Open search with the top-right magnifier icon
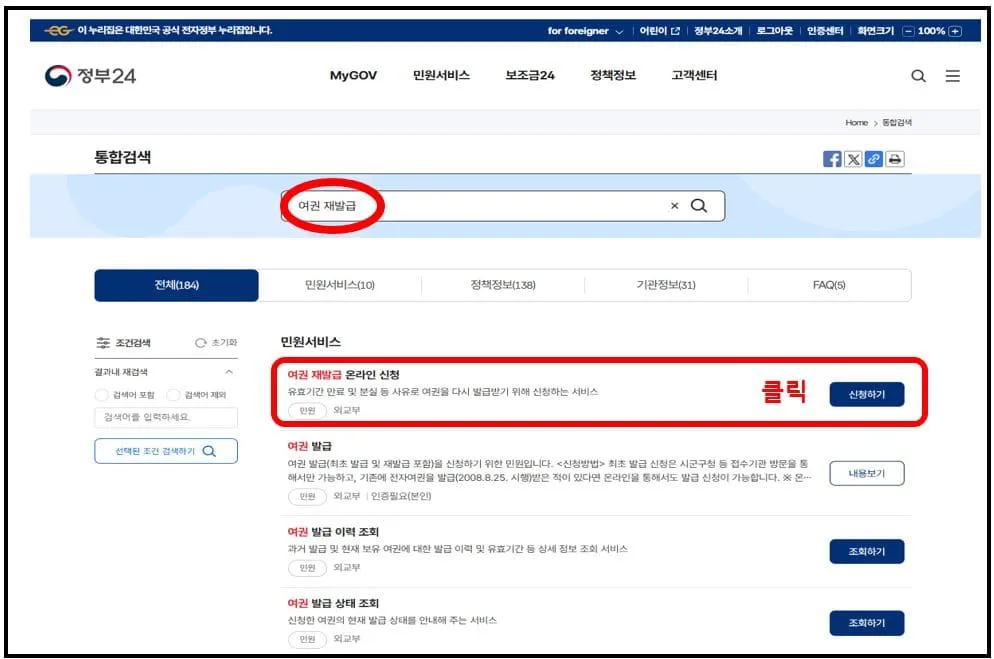This screenshot has width=994, height=659. (917, 75)
